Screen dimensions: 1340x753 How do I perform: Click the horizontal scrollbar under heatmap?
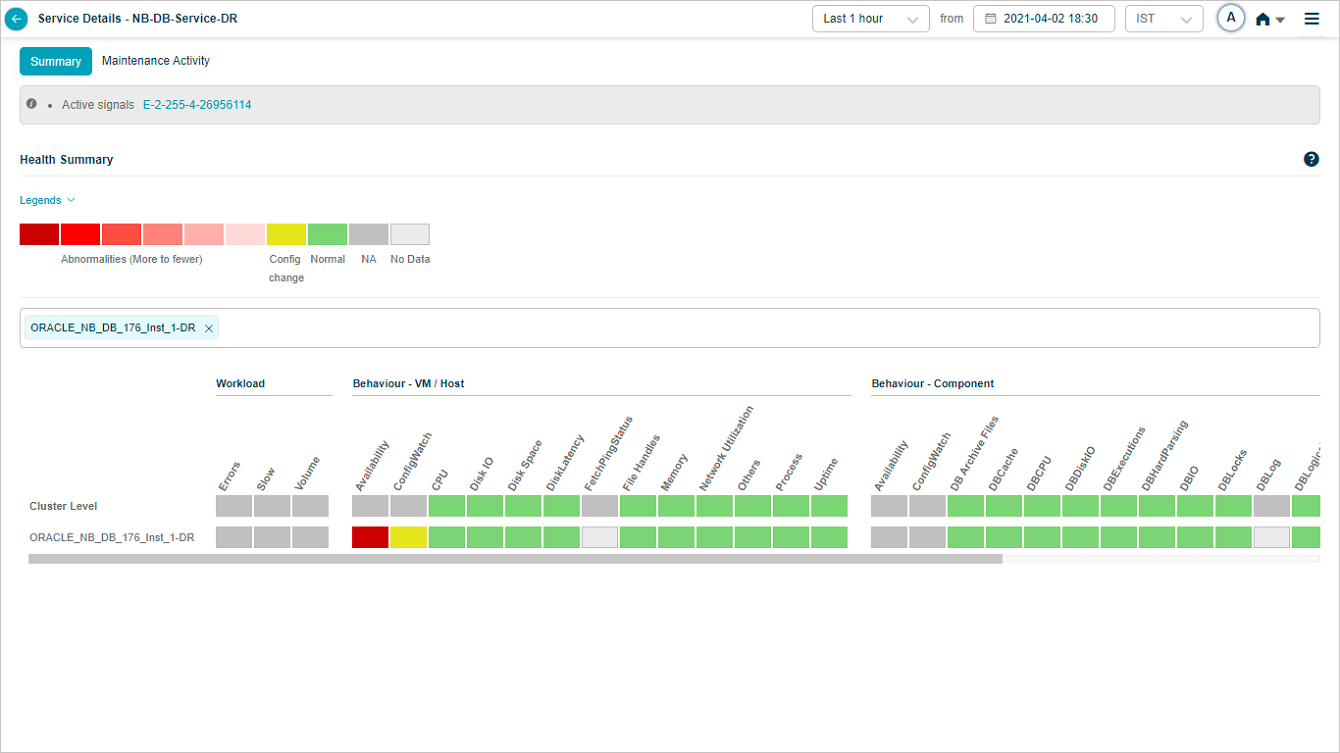point(515,560)
